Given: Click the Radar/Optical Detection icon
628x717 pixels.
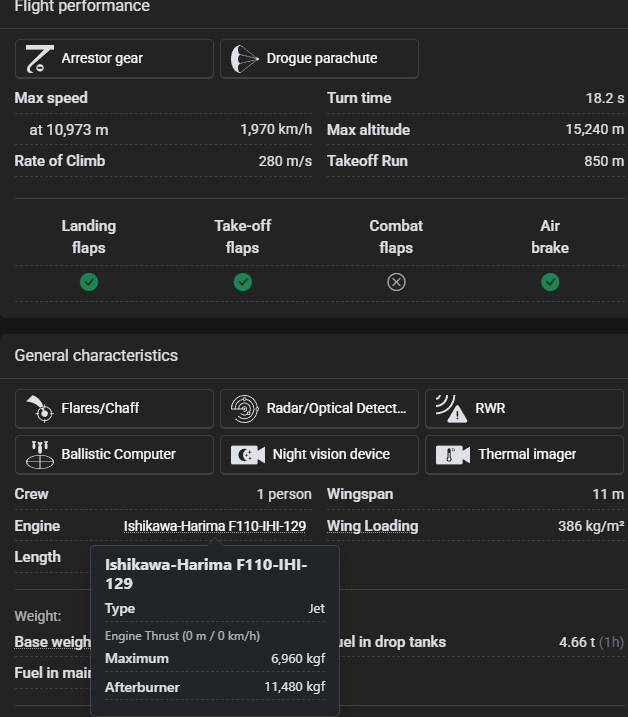Looking at the screenshot, I should click(244, 409).
